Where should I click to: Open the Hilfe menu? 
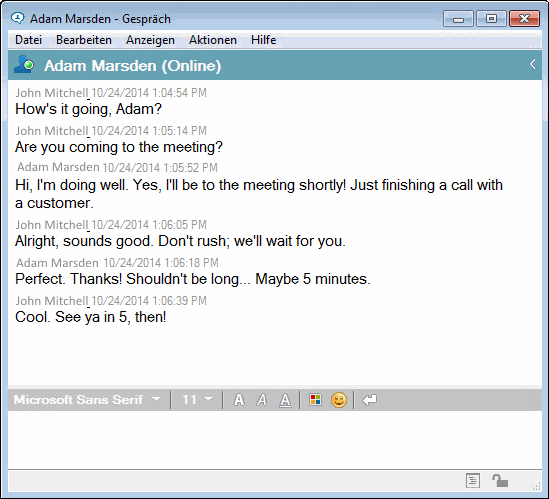pos(263,40)
